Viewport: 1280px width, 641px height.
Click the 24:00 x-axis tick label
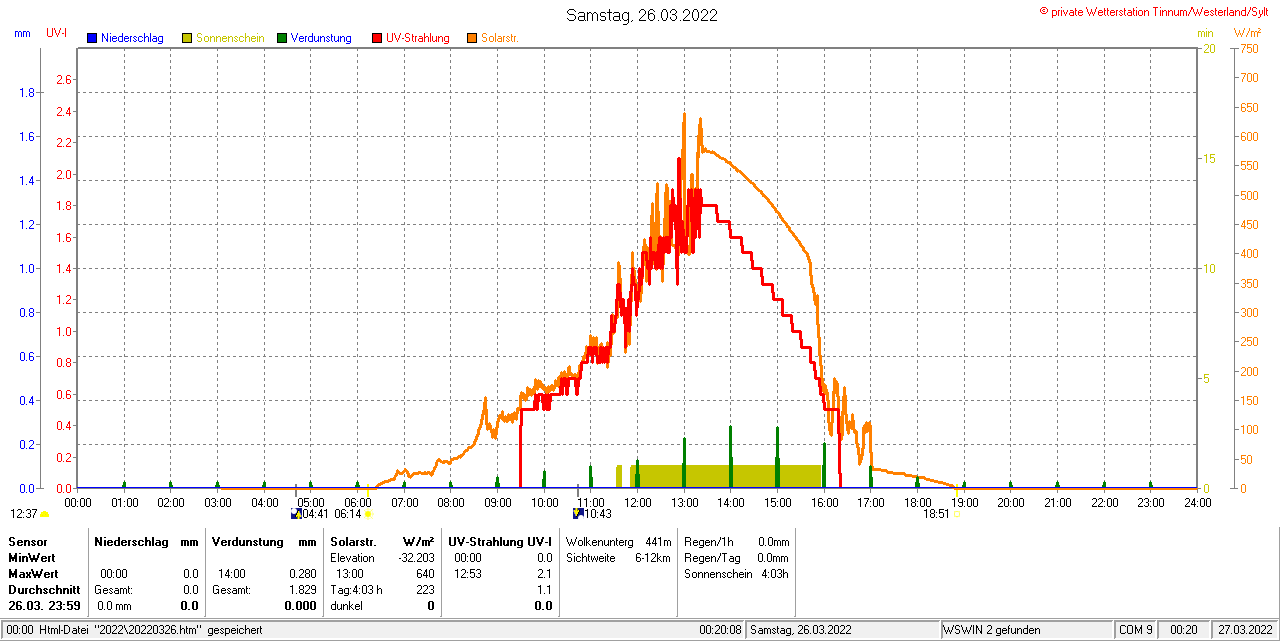tap(1197, 502)
